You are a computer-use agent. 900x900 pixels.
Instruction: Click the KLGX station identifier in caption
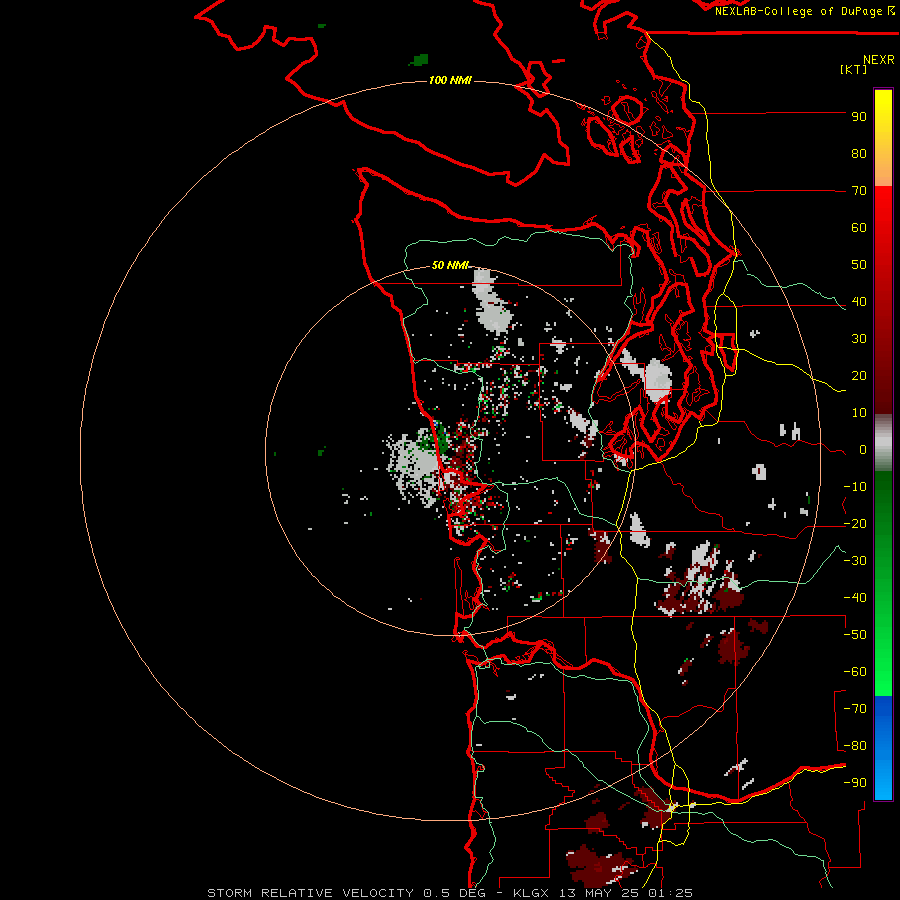535,893
